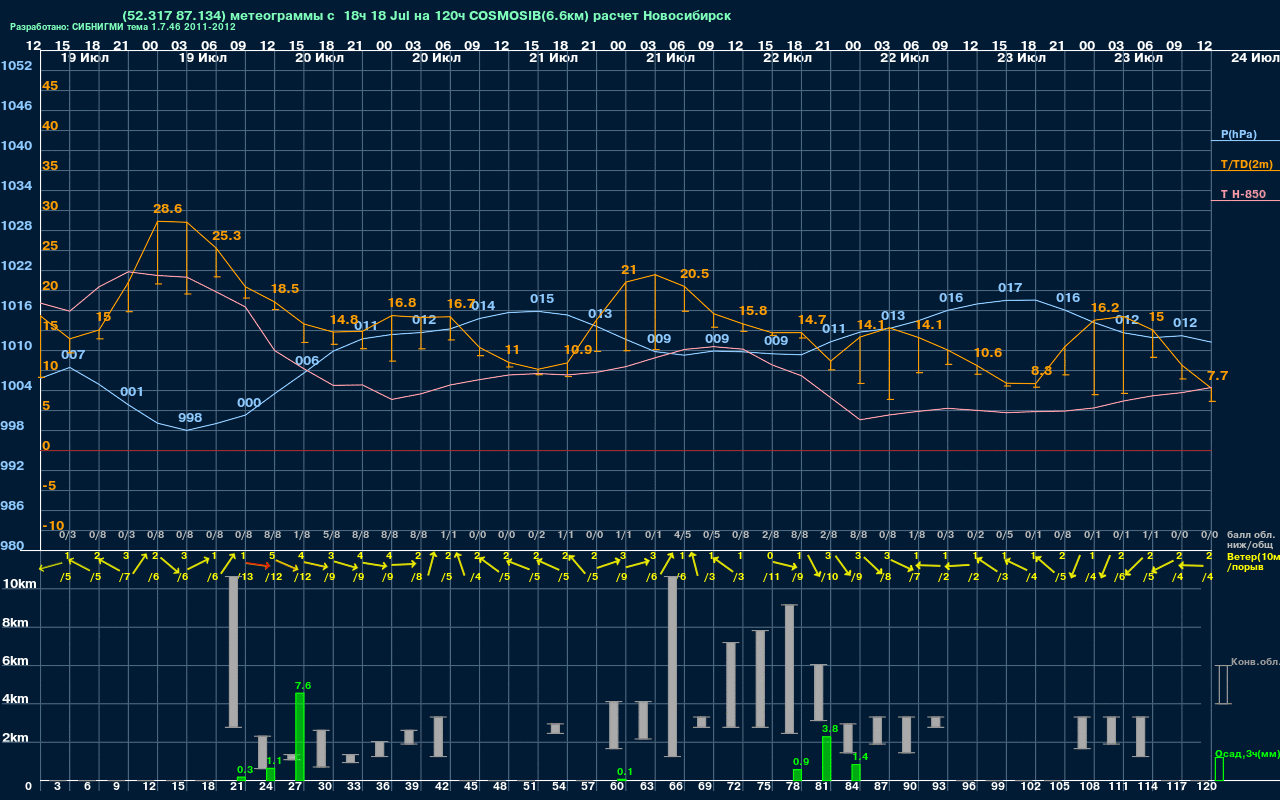Click the -10 temperature axis label

[54, 526]
